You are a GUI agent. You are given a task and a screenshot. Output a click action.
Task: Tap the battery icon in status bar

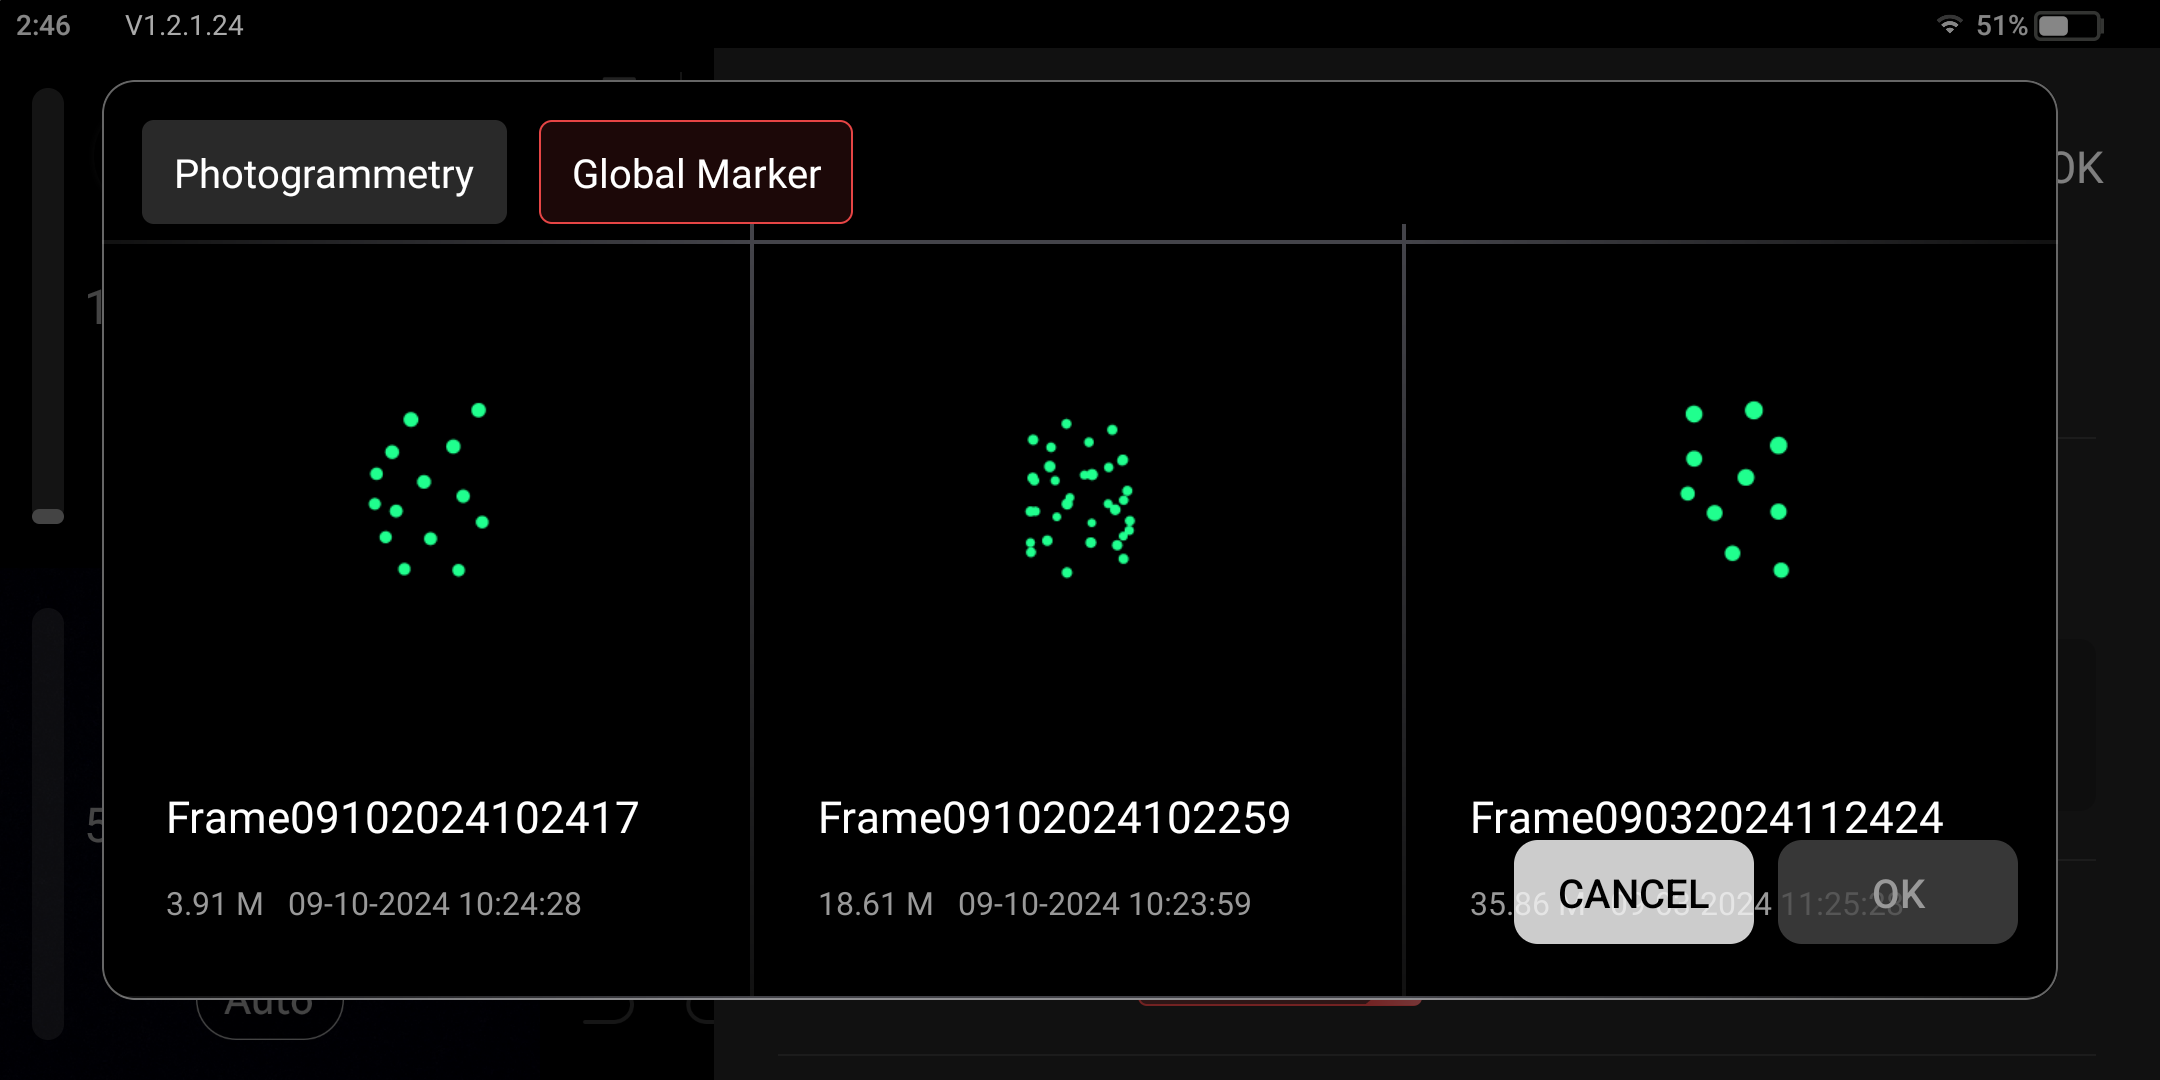pos(2069,26)
